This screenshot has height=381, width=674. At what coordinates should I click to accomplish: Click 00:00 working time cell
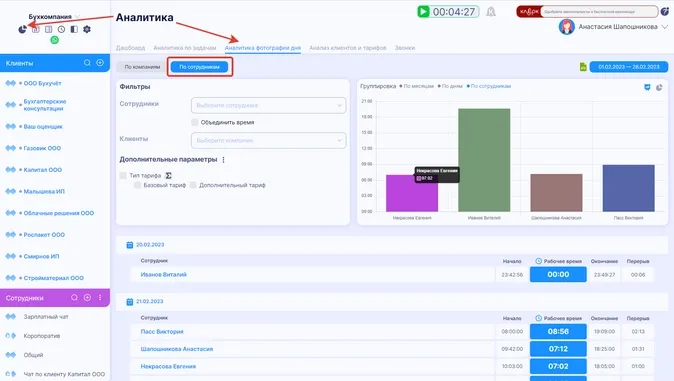tap(558, 274)
